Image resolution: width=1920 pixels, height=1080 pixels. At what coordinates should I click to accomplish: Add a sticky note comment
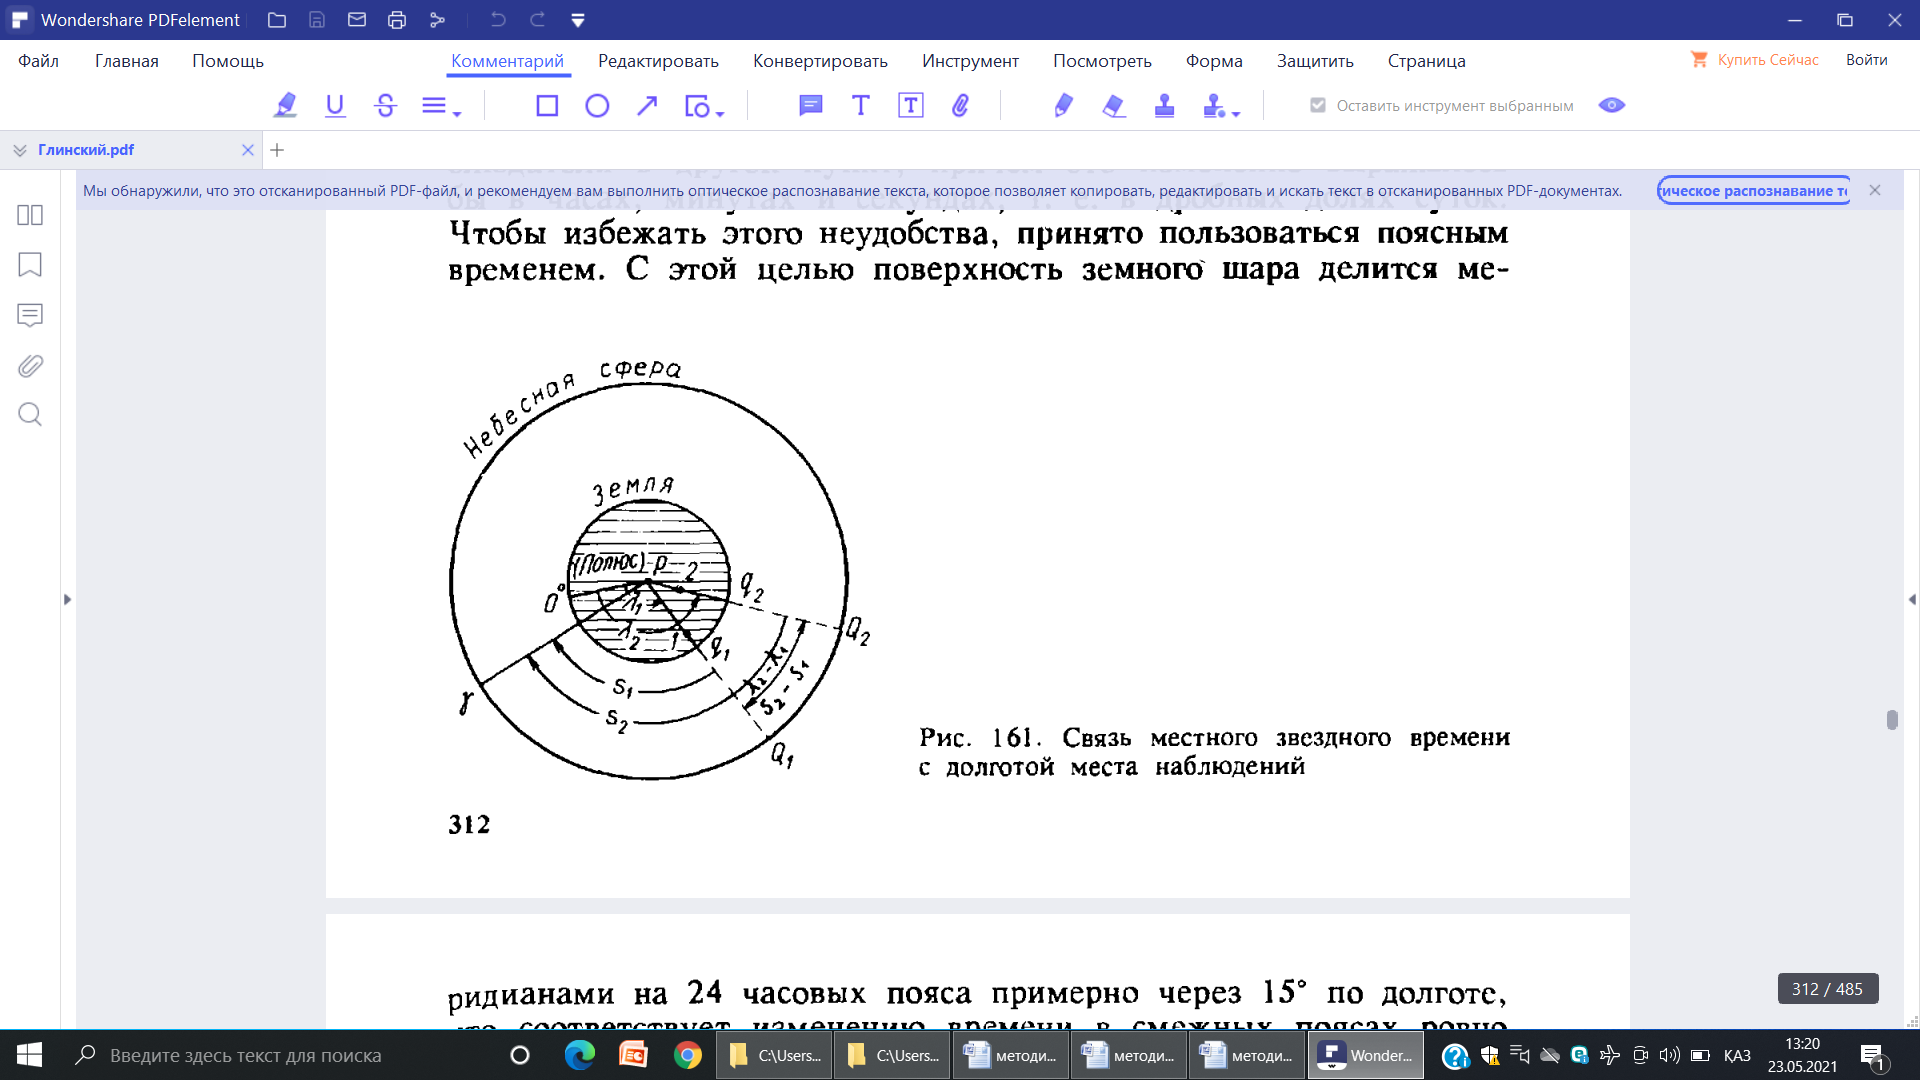tap(810, 105)
